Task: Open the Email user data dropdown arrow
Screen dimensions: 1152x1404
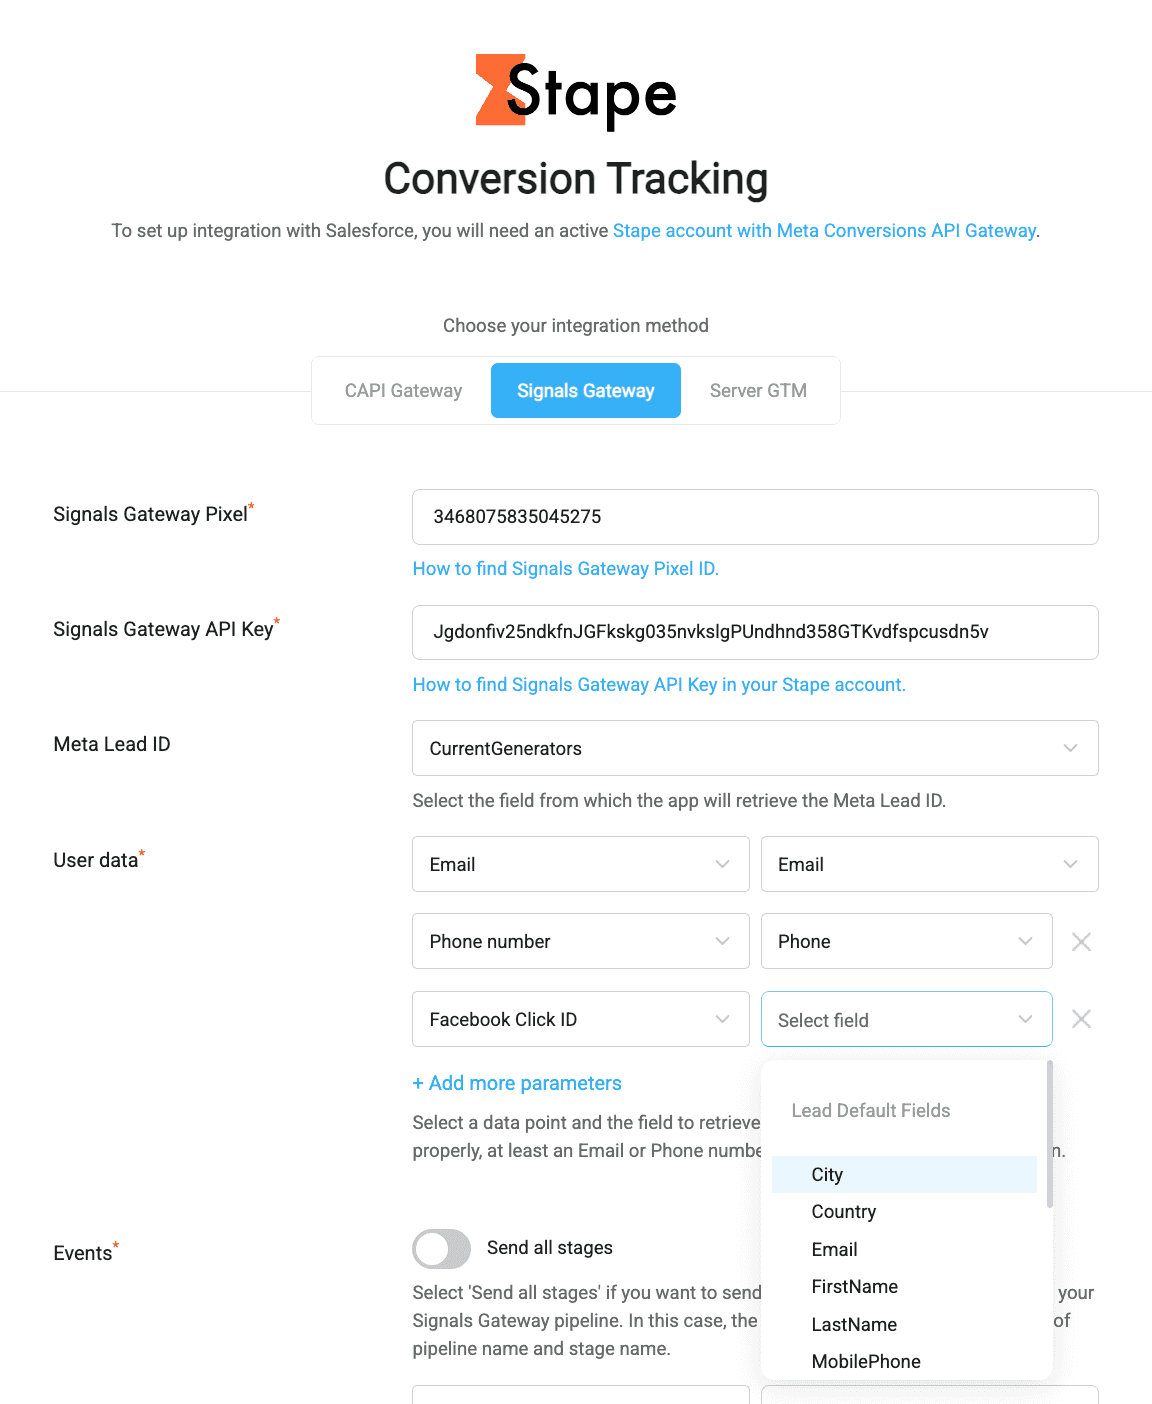Action: [x=721, y=864]
